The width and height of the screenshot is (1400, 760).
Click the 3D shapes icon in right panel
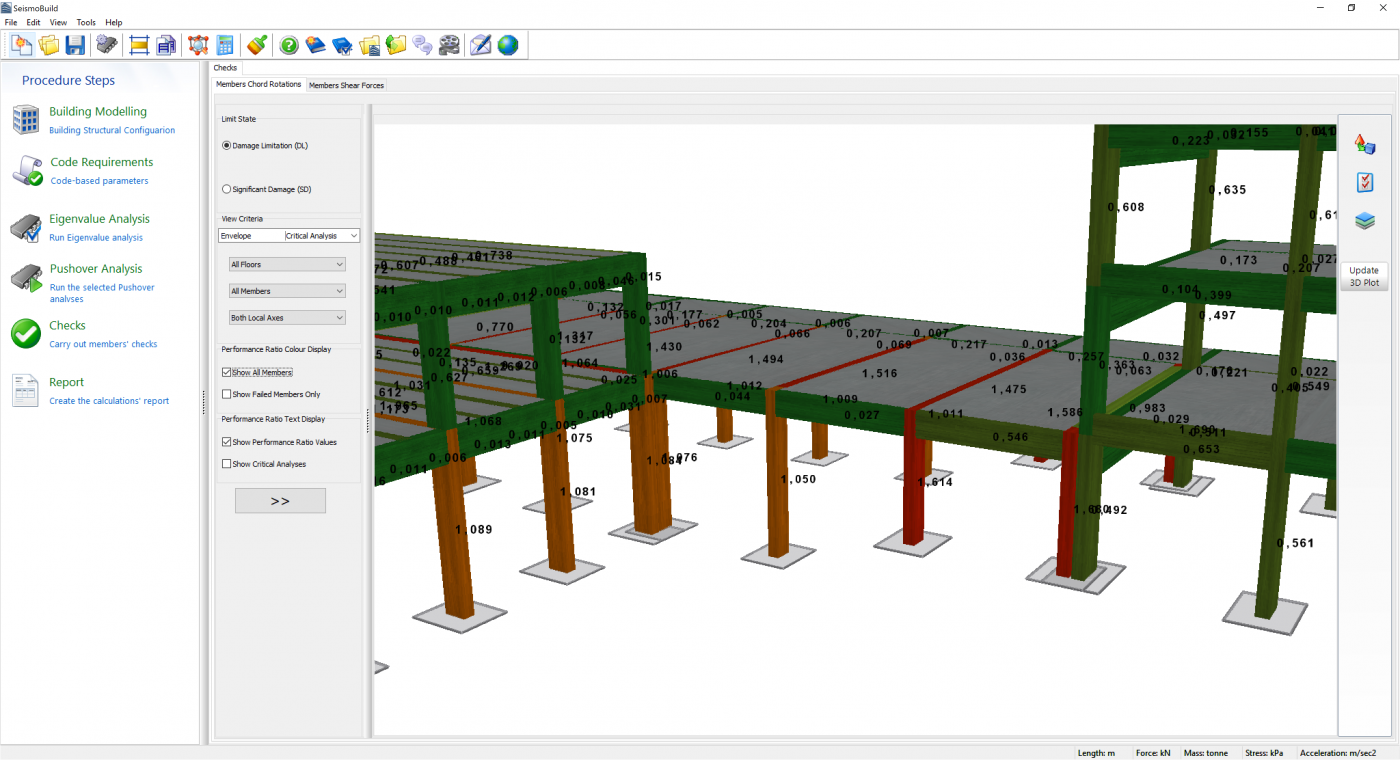coord(1364,144)
